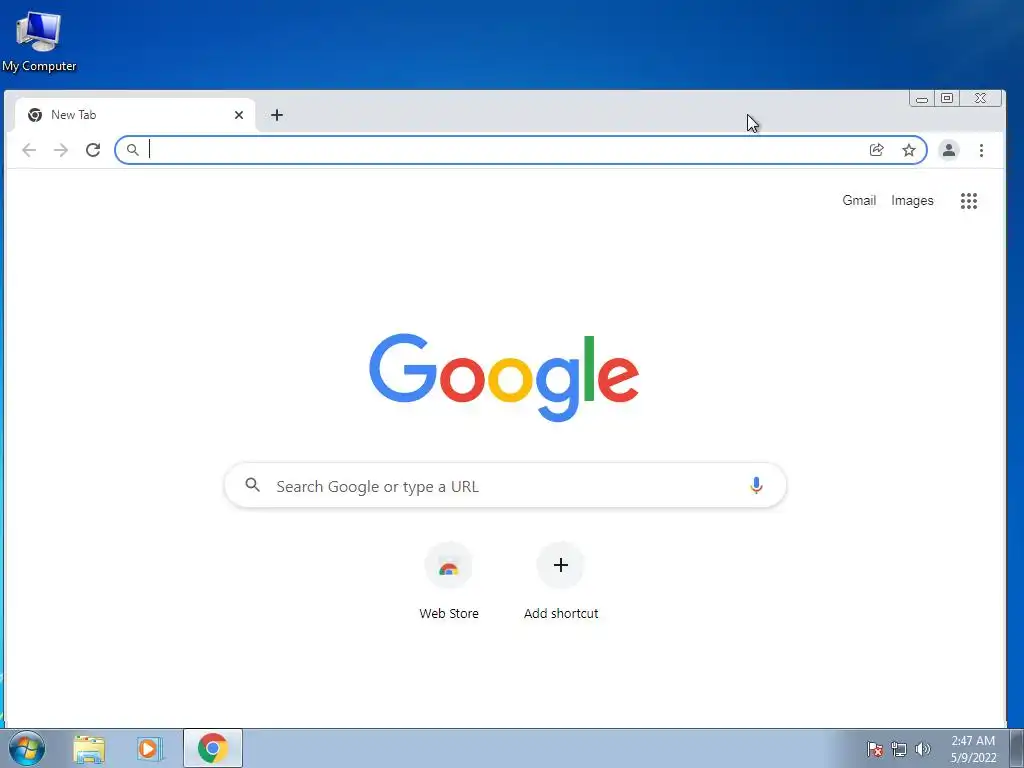Click the Google logo
1024x768 pixels.
(504, 377)
